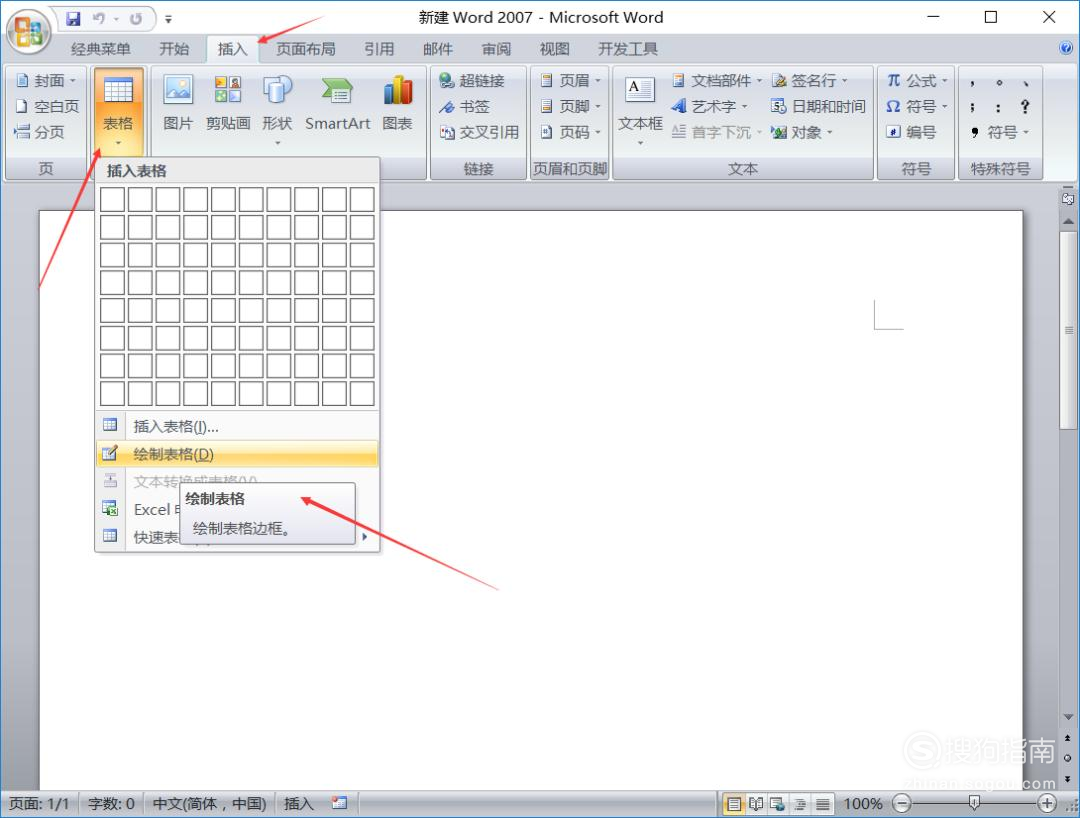Viewport: 1080px width, 818px height.
Task: Insert the semicolon special symbol
Action: click(x=972, y=106)
